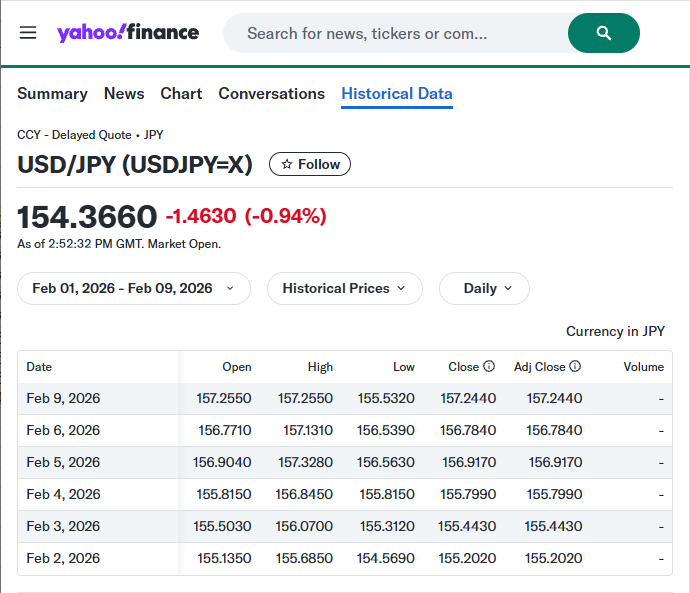The width and height of the screenshot is (690, 593).
Task: Open the Conversations tab
Action: [272, 94]
